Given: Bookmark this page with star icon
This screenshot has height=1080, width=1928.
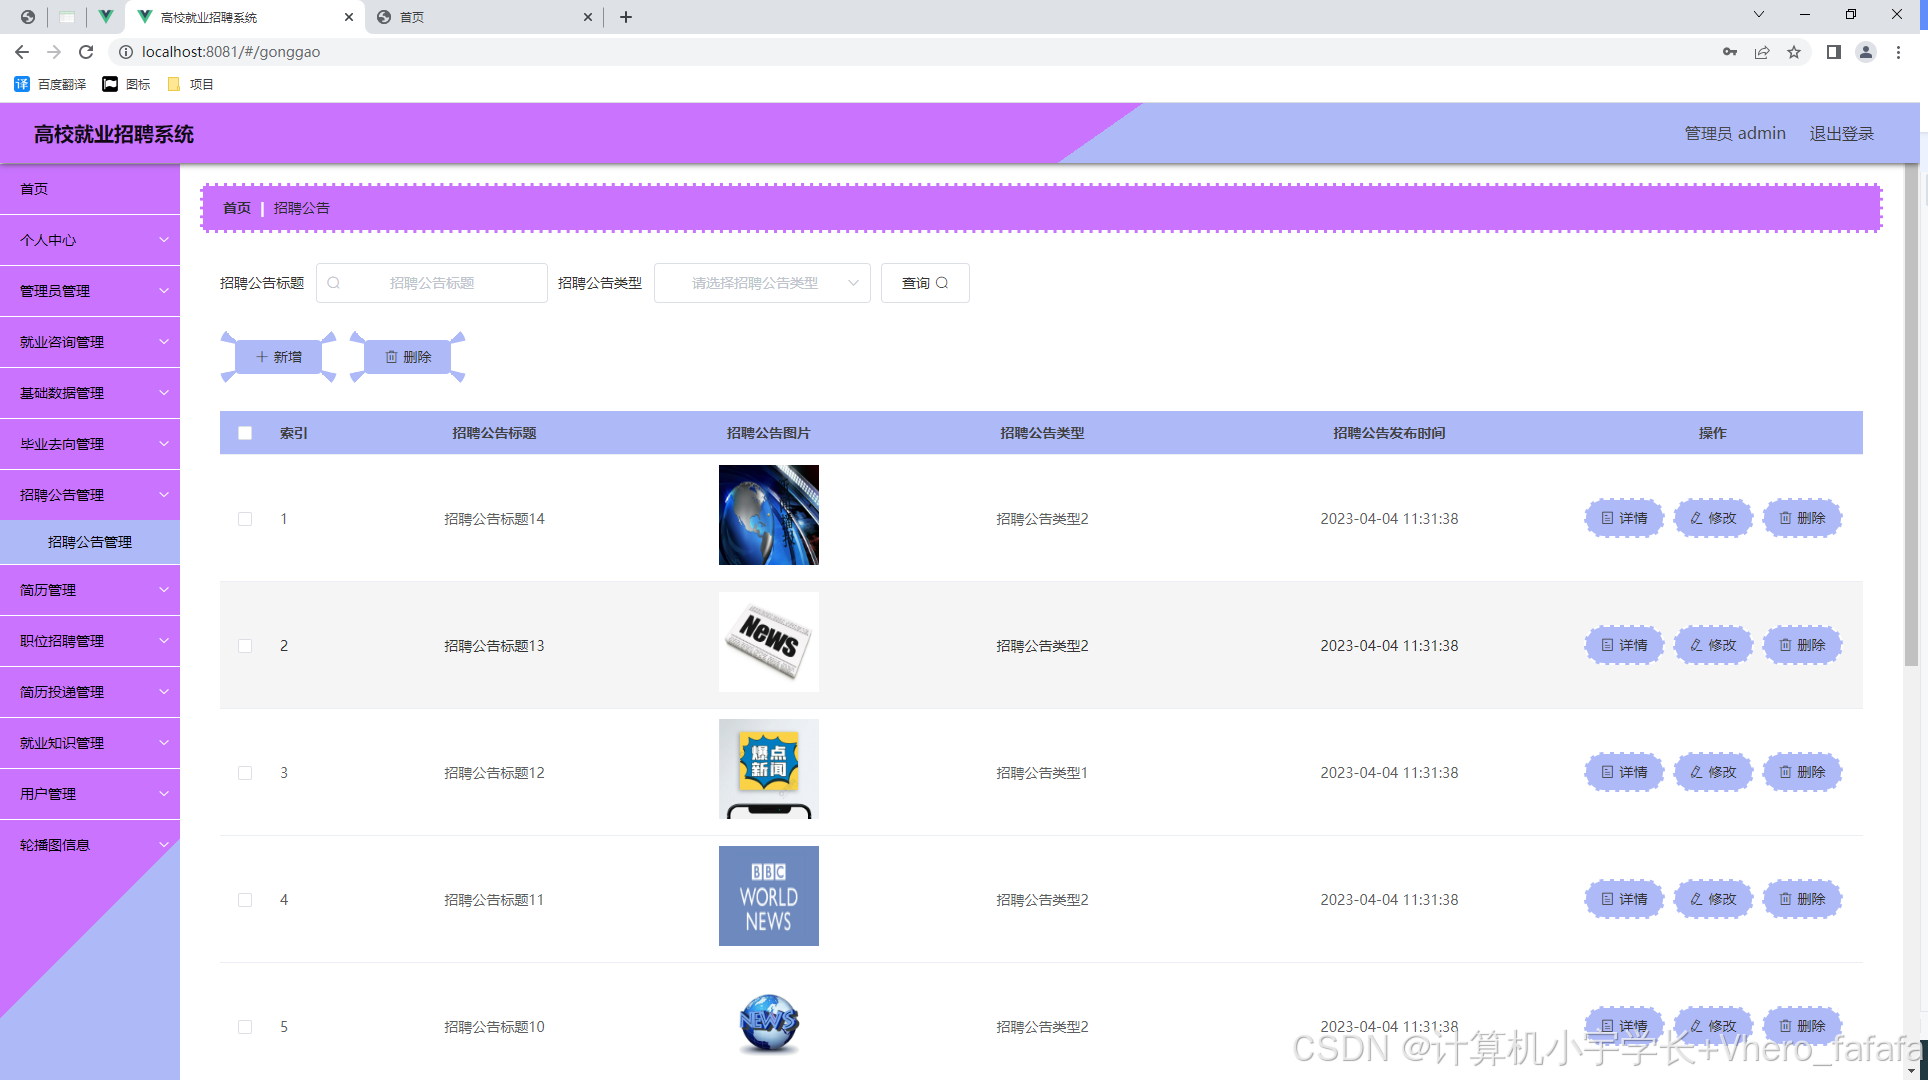Looking at the screenshot, I should (x=1794, y=52).
